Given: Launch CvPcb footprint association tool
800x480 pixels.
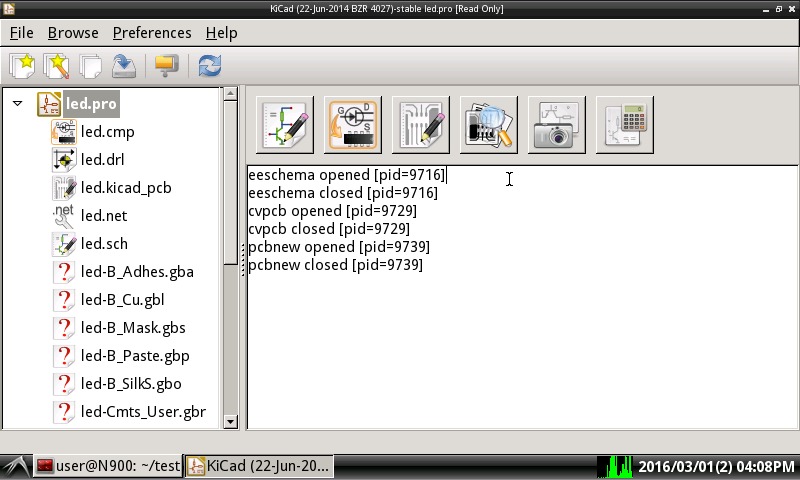Looking at the screenshot, I should pyautogui.click(x=353, y=124).
